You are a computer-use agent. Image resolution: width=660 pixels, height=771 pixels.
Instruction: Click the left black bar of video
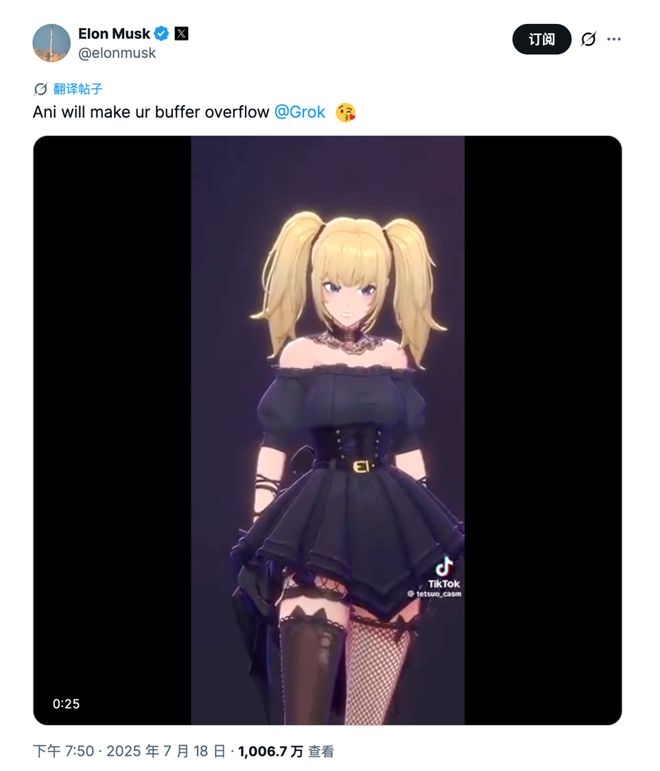pyautogui.click(x=112, y=430)
